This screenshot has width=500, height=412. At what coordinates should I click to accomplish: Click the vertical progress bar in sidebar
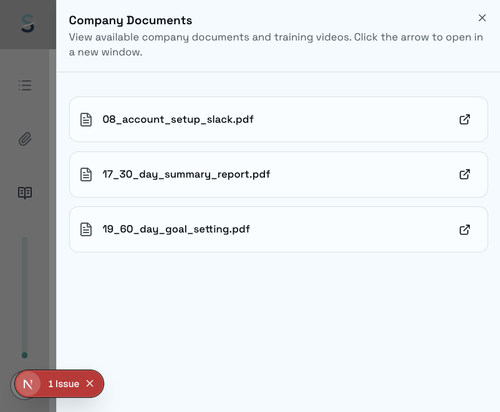pos(25,298)
